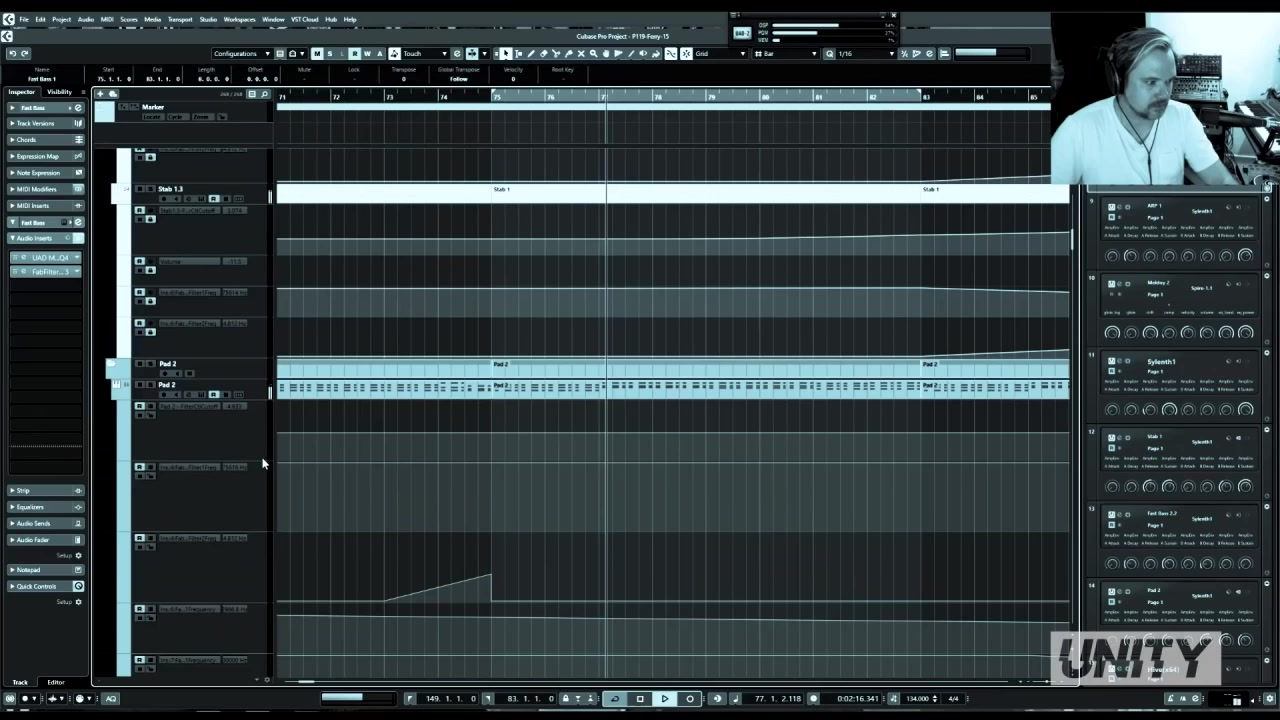Open the MIDI menu
Image resolution: width=1280 pixels, height=720 pixels.
tap(107, 19)
